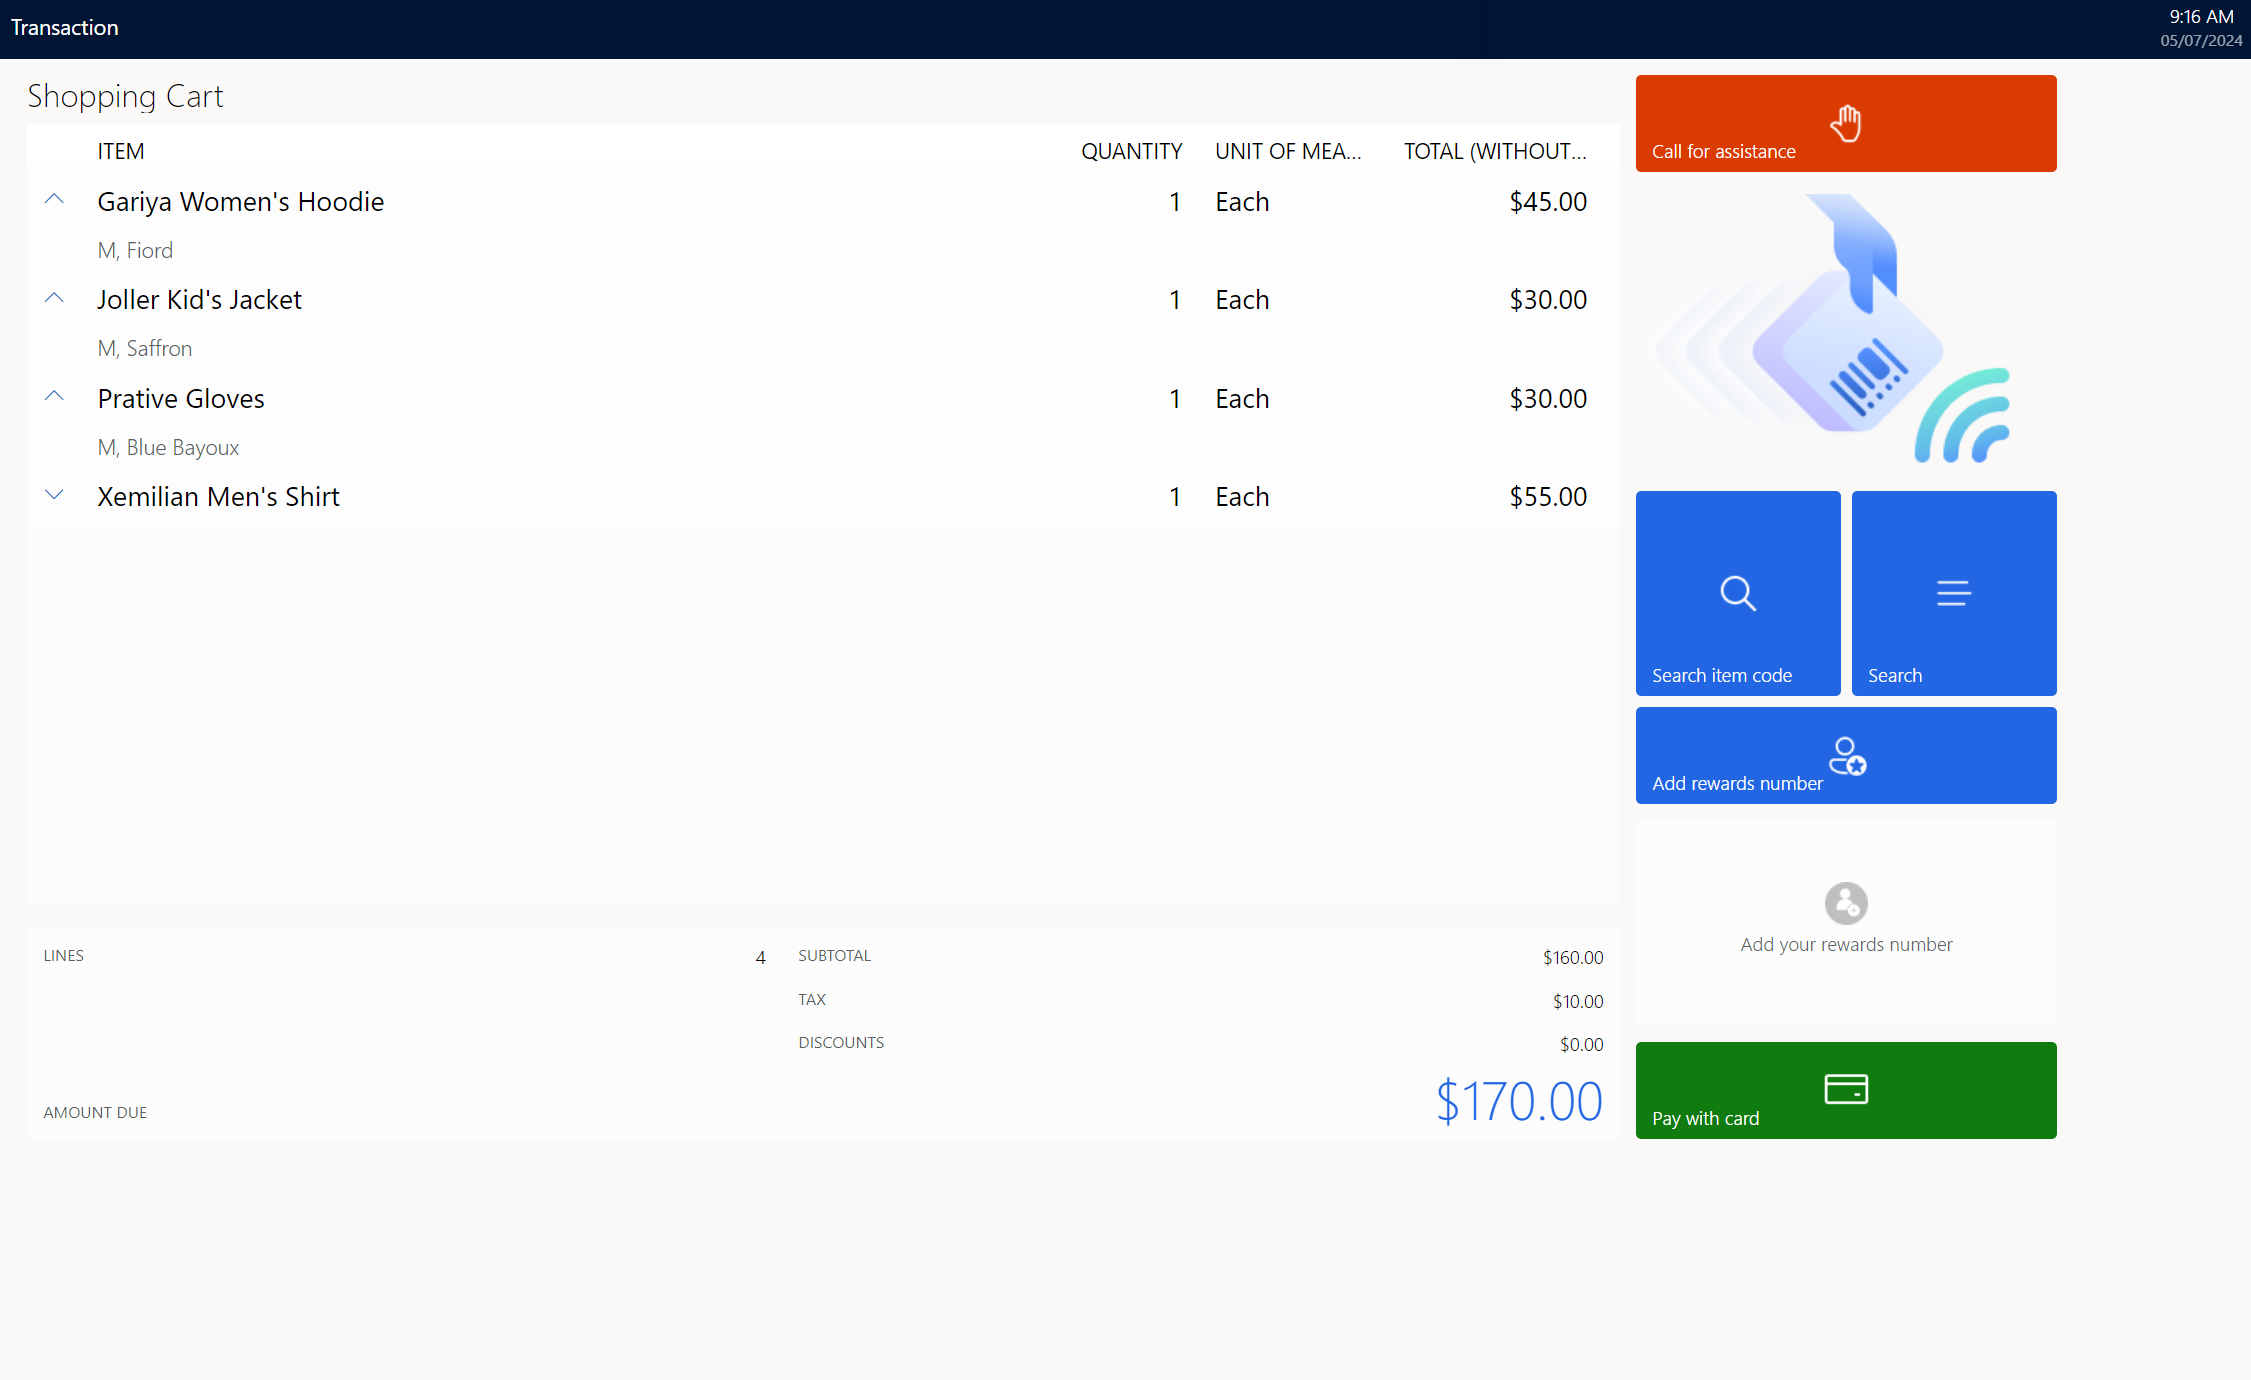Click the Pay with card button
This screenshot has height=1380, width=2251.
tap(1846, 1090)
